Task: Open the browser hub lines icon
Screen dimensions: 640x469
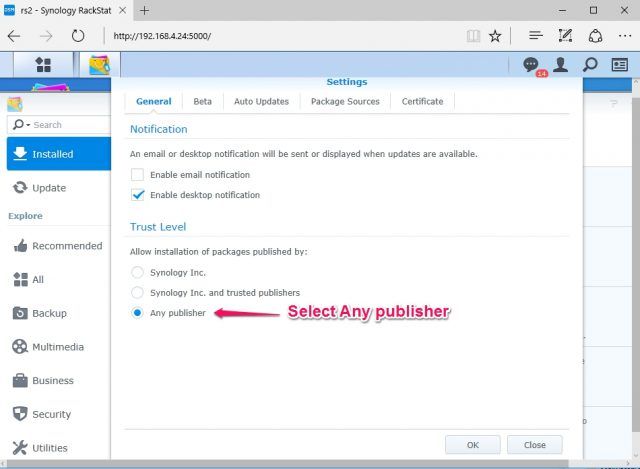Action: [536, 36]
